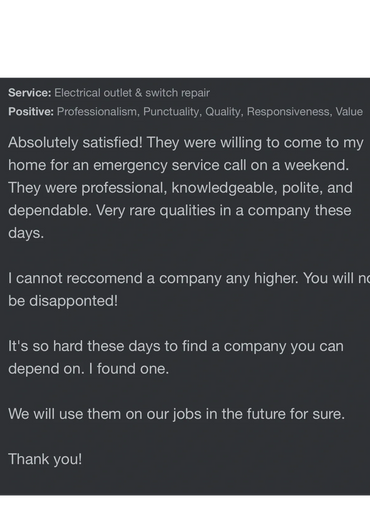The height and width of the screenshot is (526, 370).
Task: Click the "We will use them" sentence
Action: 176,414
